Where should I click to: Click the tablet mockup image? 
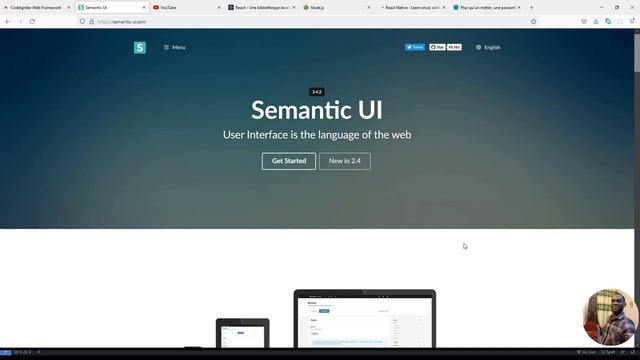click(242, 333)
